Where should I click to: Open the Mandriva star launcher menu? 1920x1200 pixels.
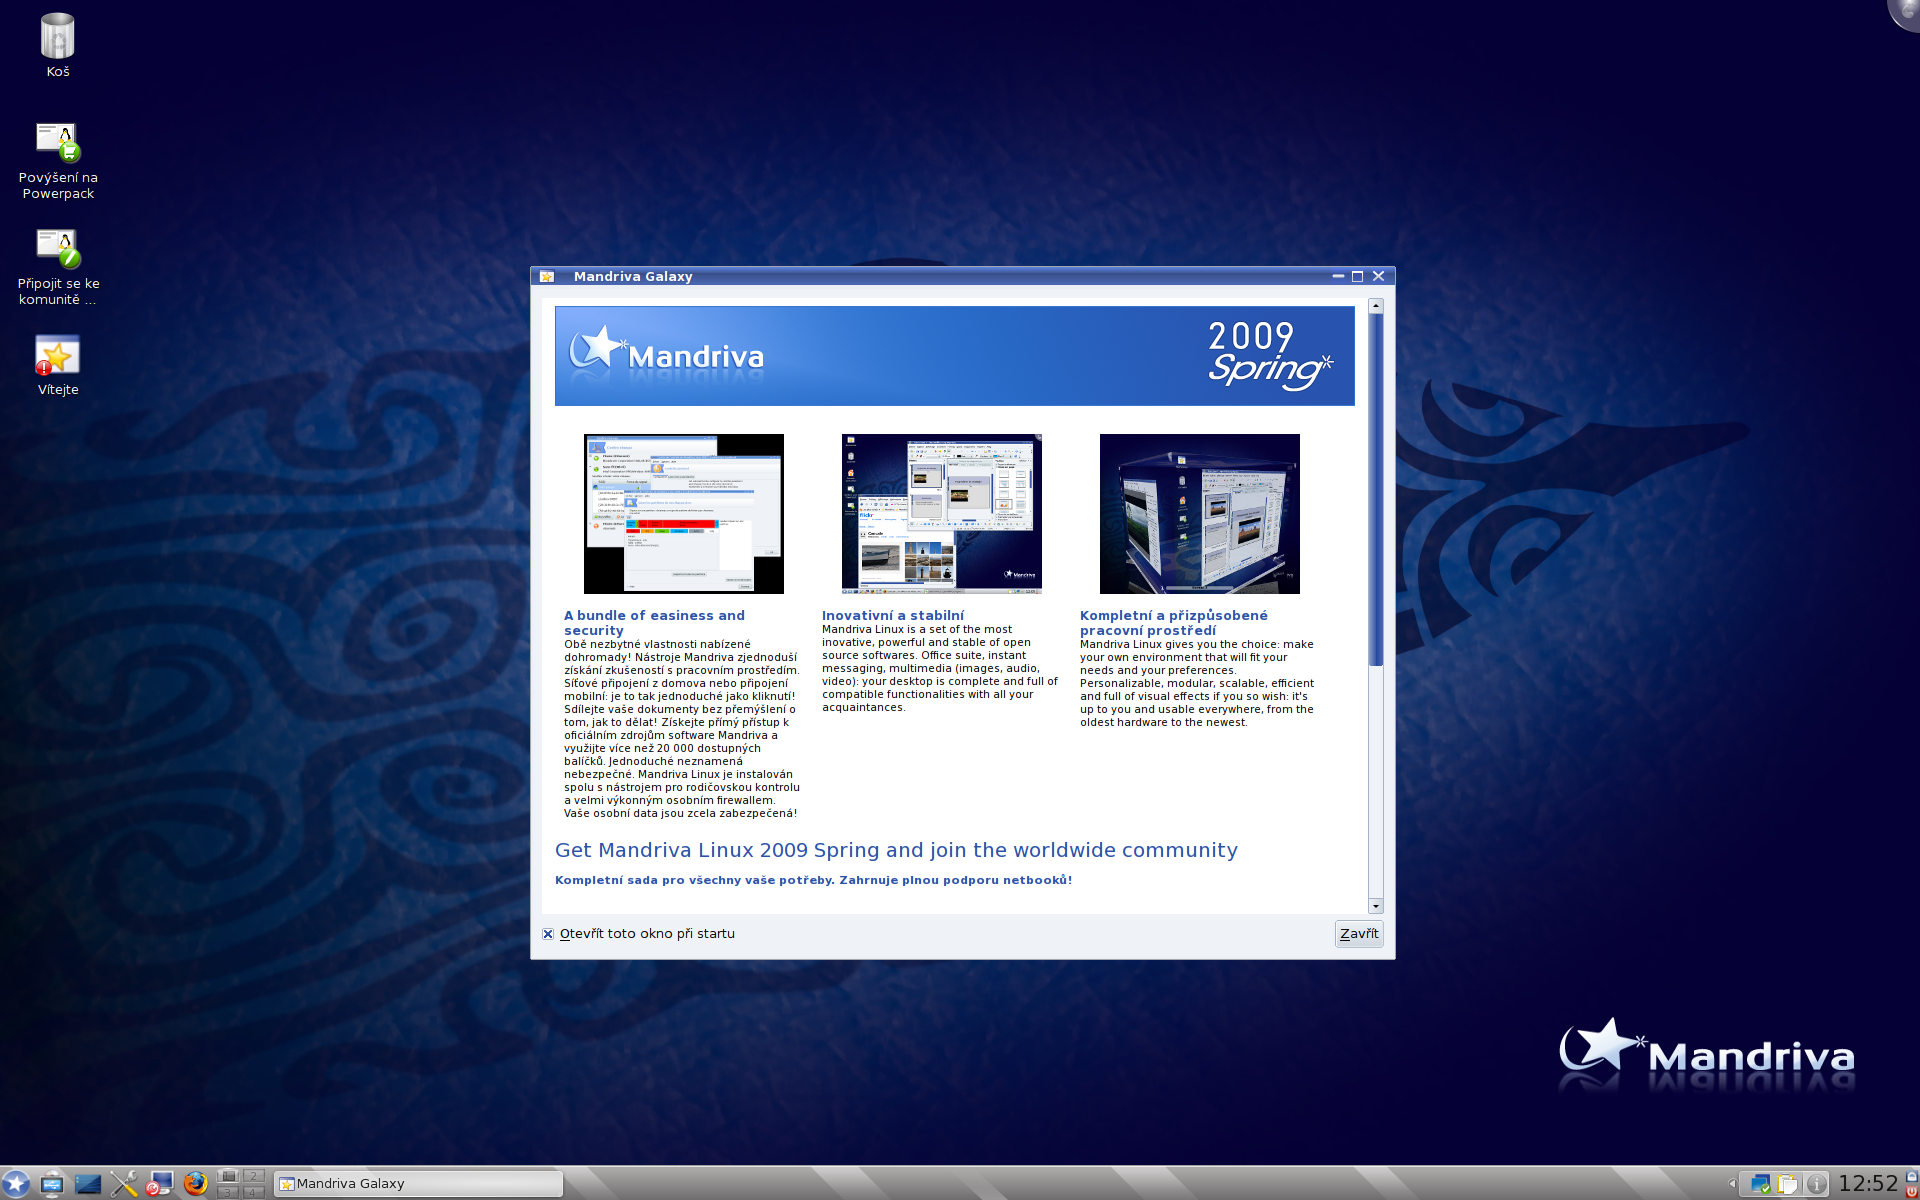click(x=16, y=1184)
